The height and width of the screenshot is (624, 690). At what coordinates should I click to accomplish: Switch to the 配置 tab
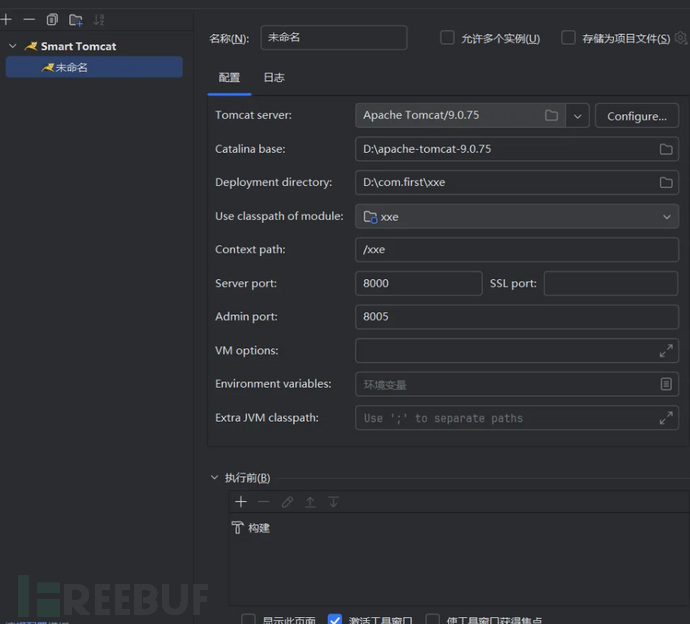tap(229, 77)
